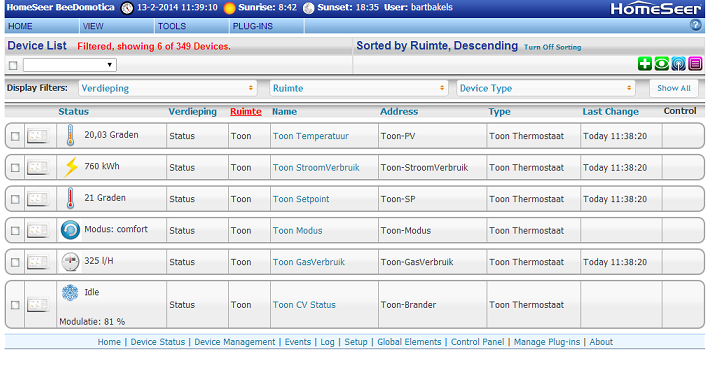Sort by Ruimte column header
722x369 pixels.
tap(246, 111)
